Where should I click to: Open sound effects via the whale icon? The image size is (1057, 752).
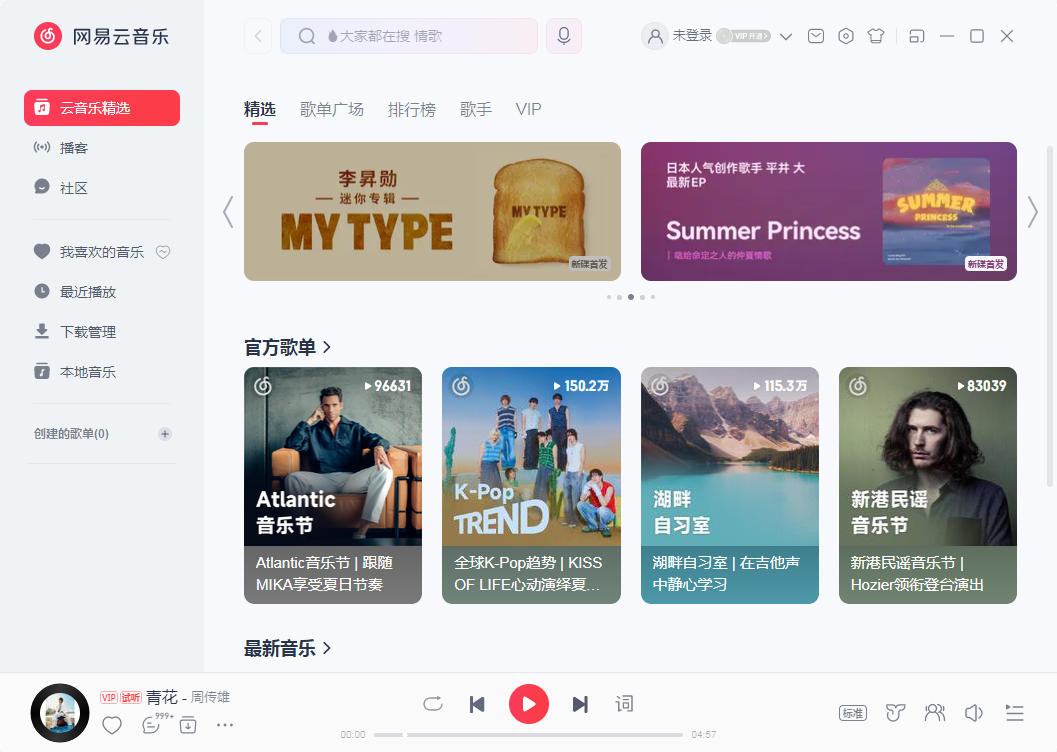coord(894,713)
